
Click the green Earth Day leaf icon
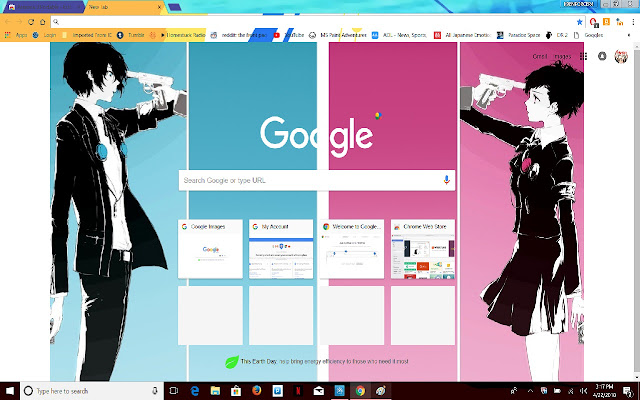[x=232, y=362]
